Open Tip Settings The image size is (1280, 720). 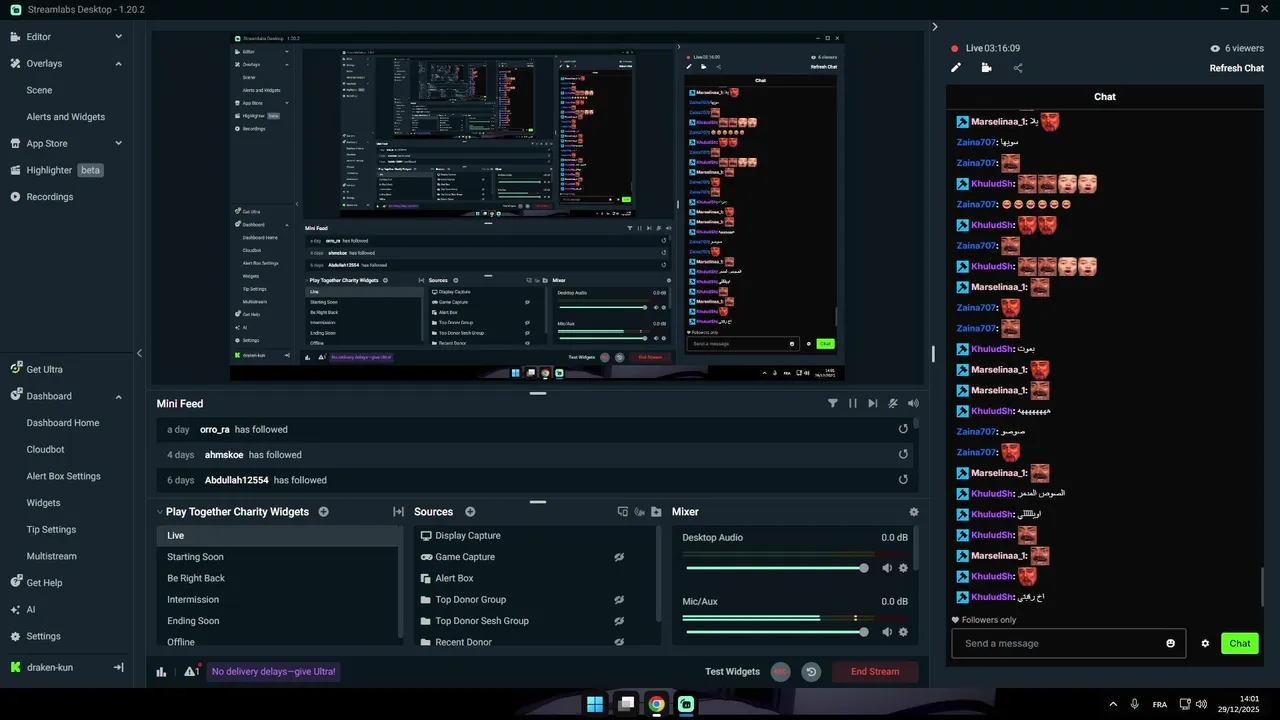tap(51, 530)
